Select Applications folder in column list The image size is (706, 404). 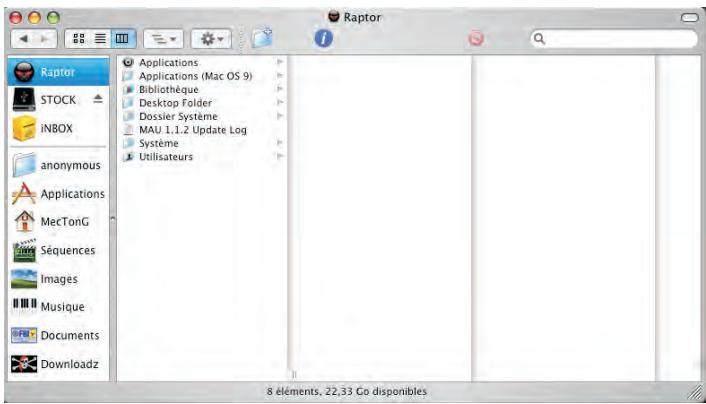[202, 62]
